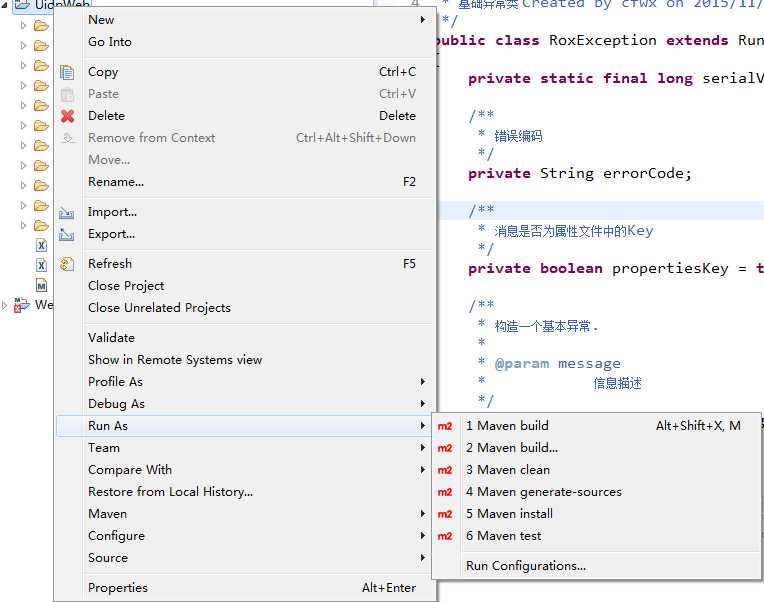Click the Copy icon in context menu
The image size is (764, 602).
[67, 72]
